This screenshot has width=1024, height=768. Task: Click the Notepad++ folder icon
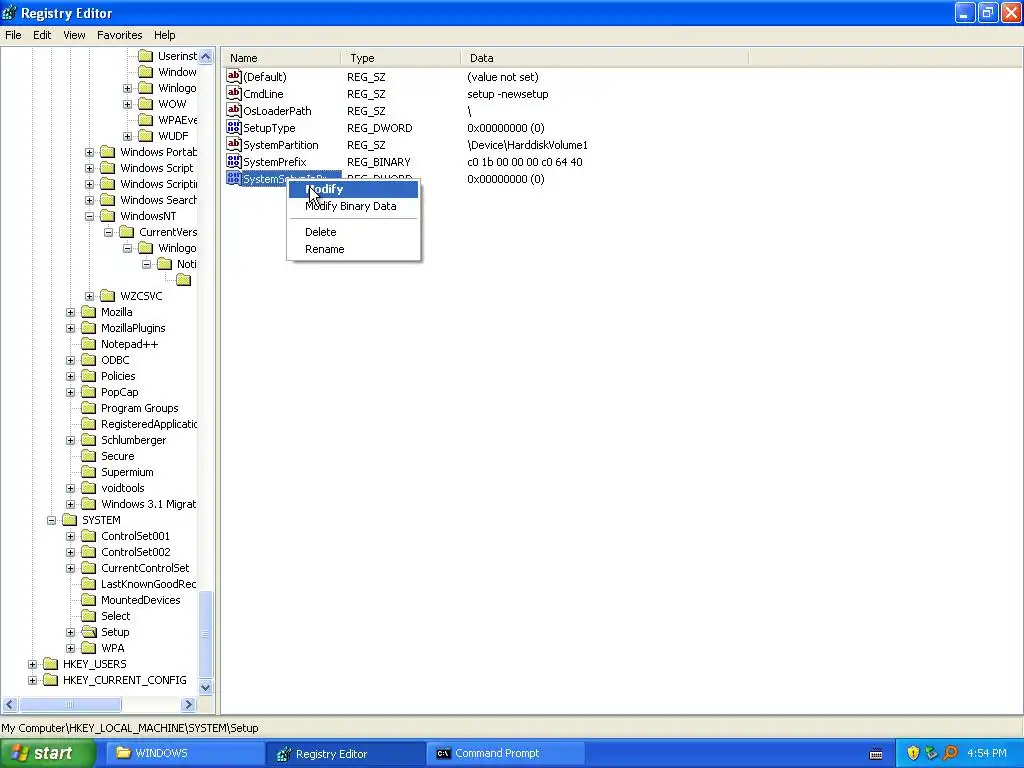tap(88, 344)
